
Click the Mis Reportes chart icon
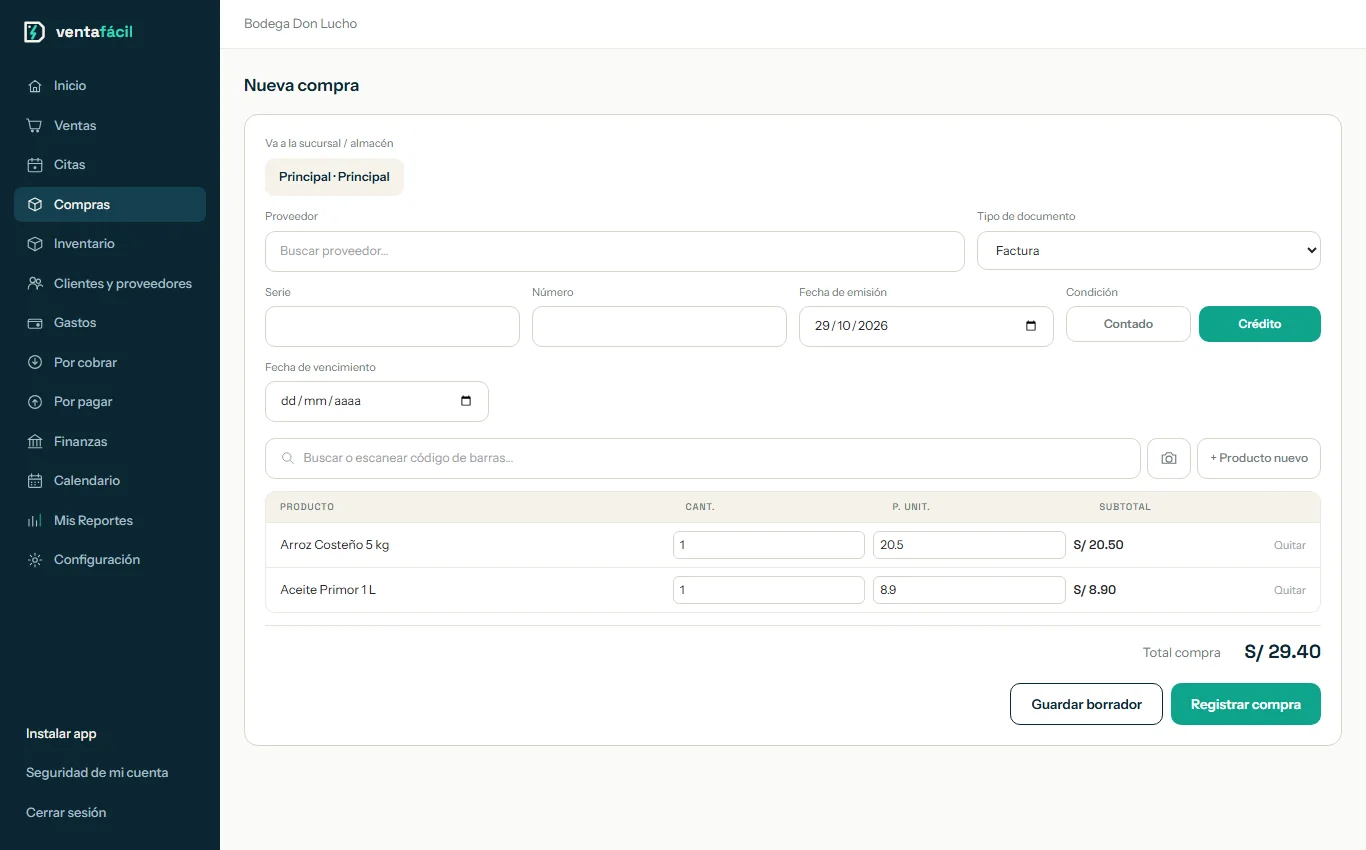pyautogui.click(x=35, y=521)
